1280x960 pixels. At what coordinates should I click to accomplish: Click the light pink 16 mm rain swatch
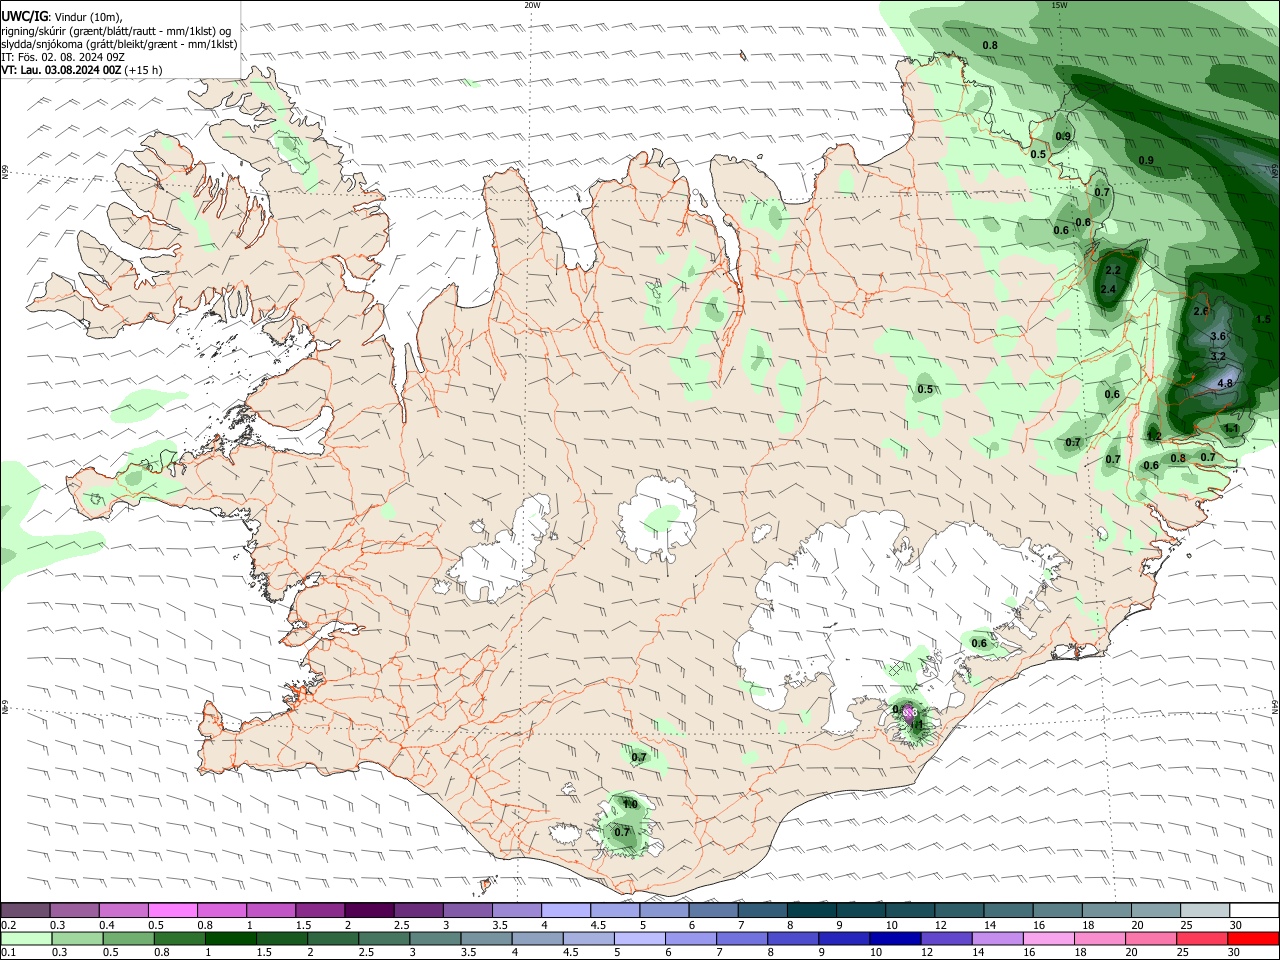(1048, 938)
